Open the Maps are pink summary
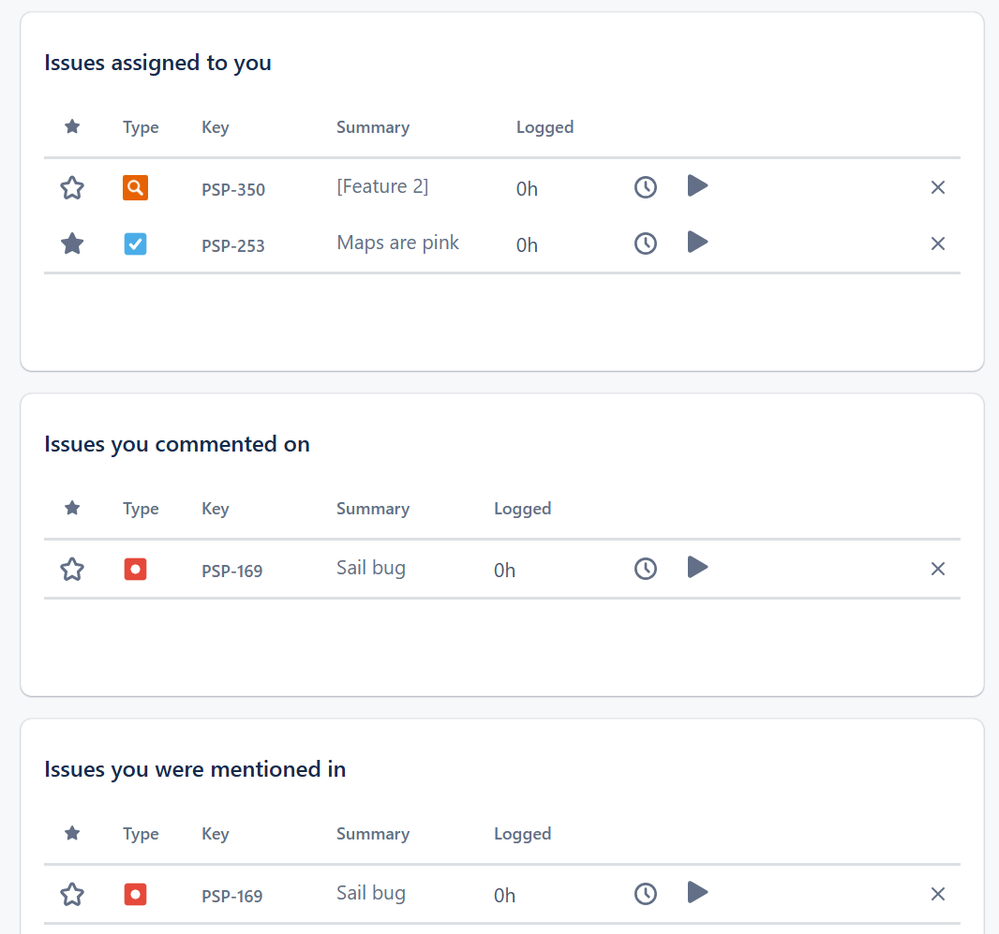The image size is (999, 934). (x=398, y=243)
